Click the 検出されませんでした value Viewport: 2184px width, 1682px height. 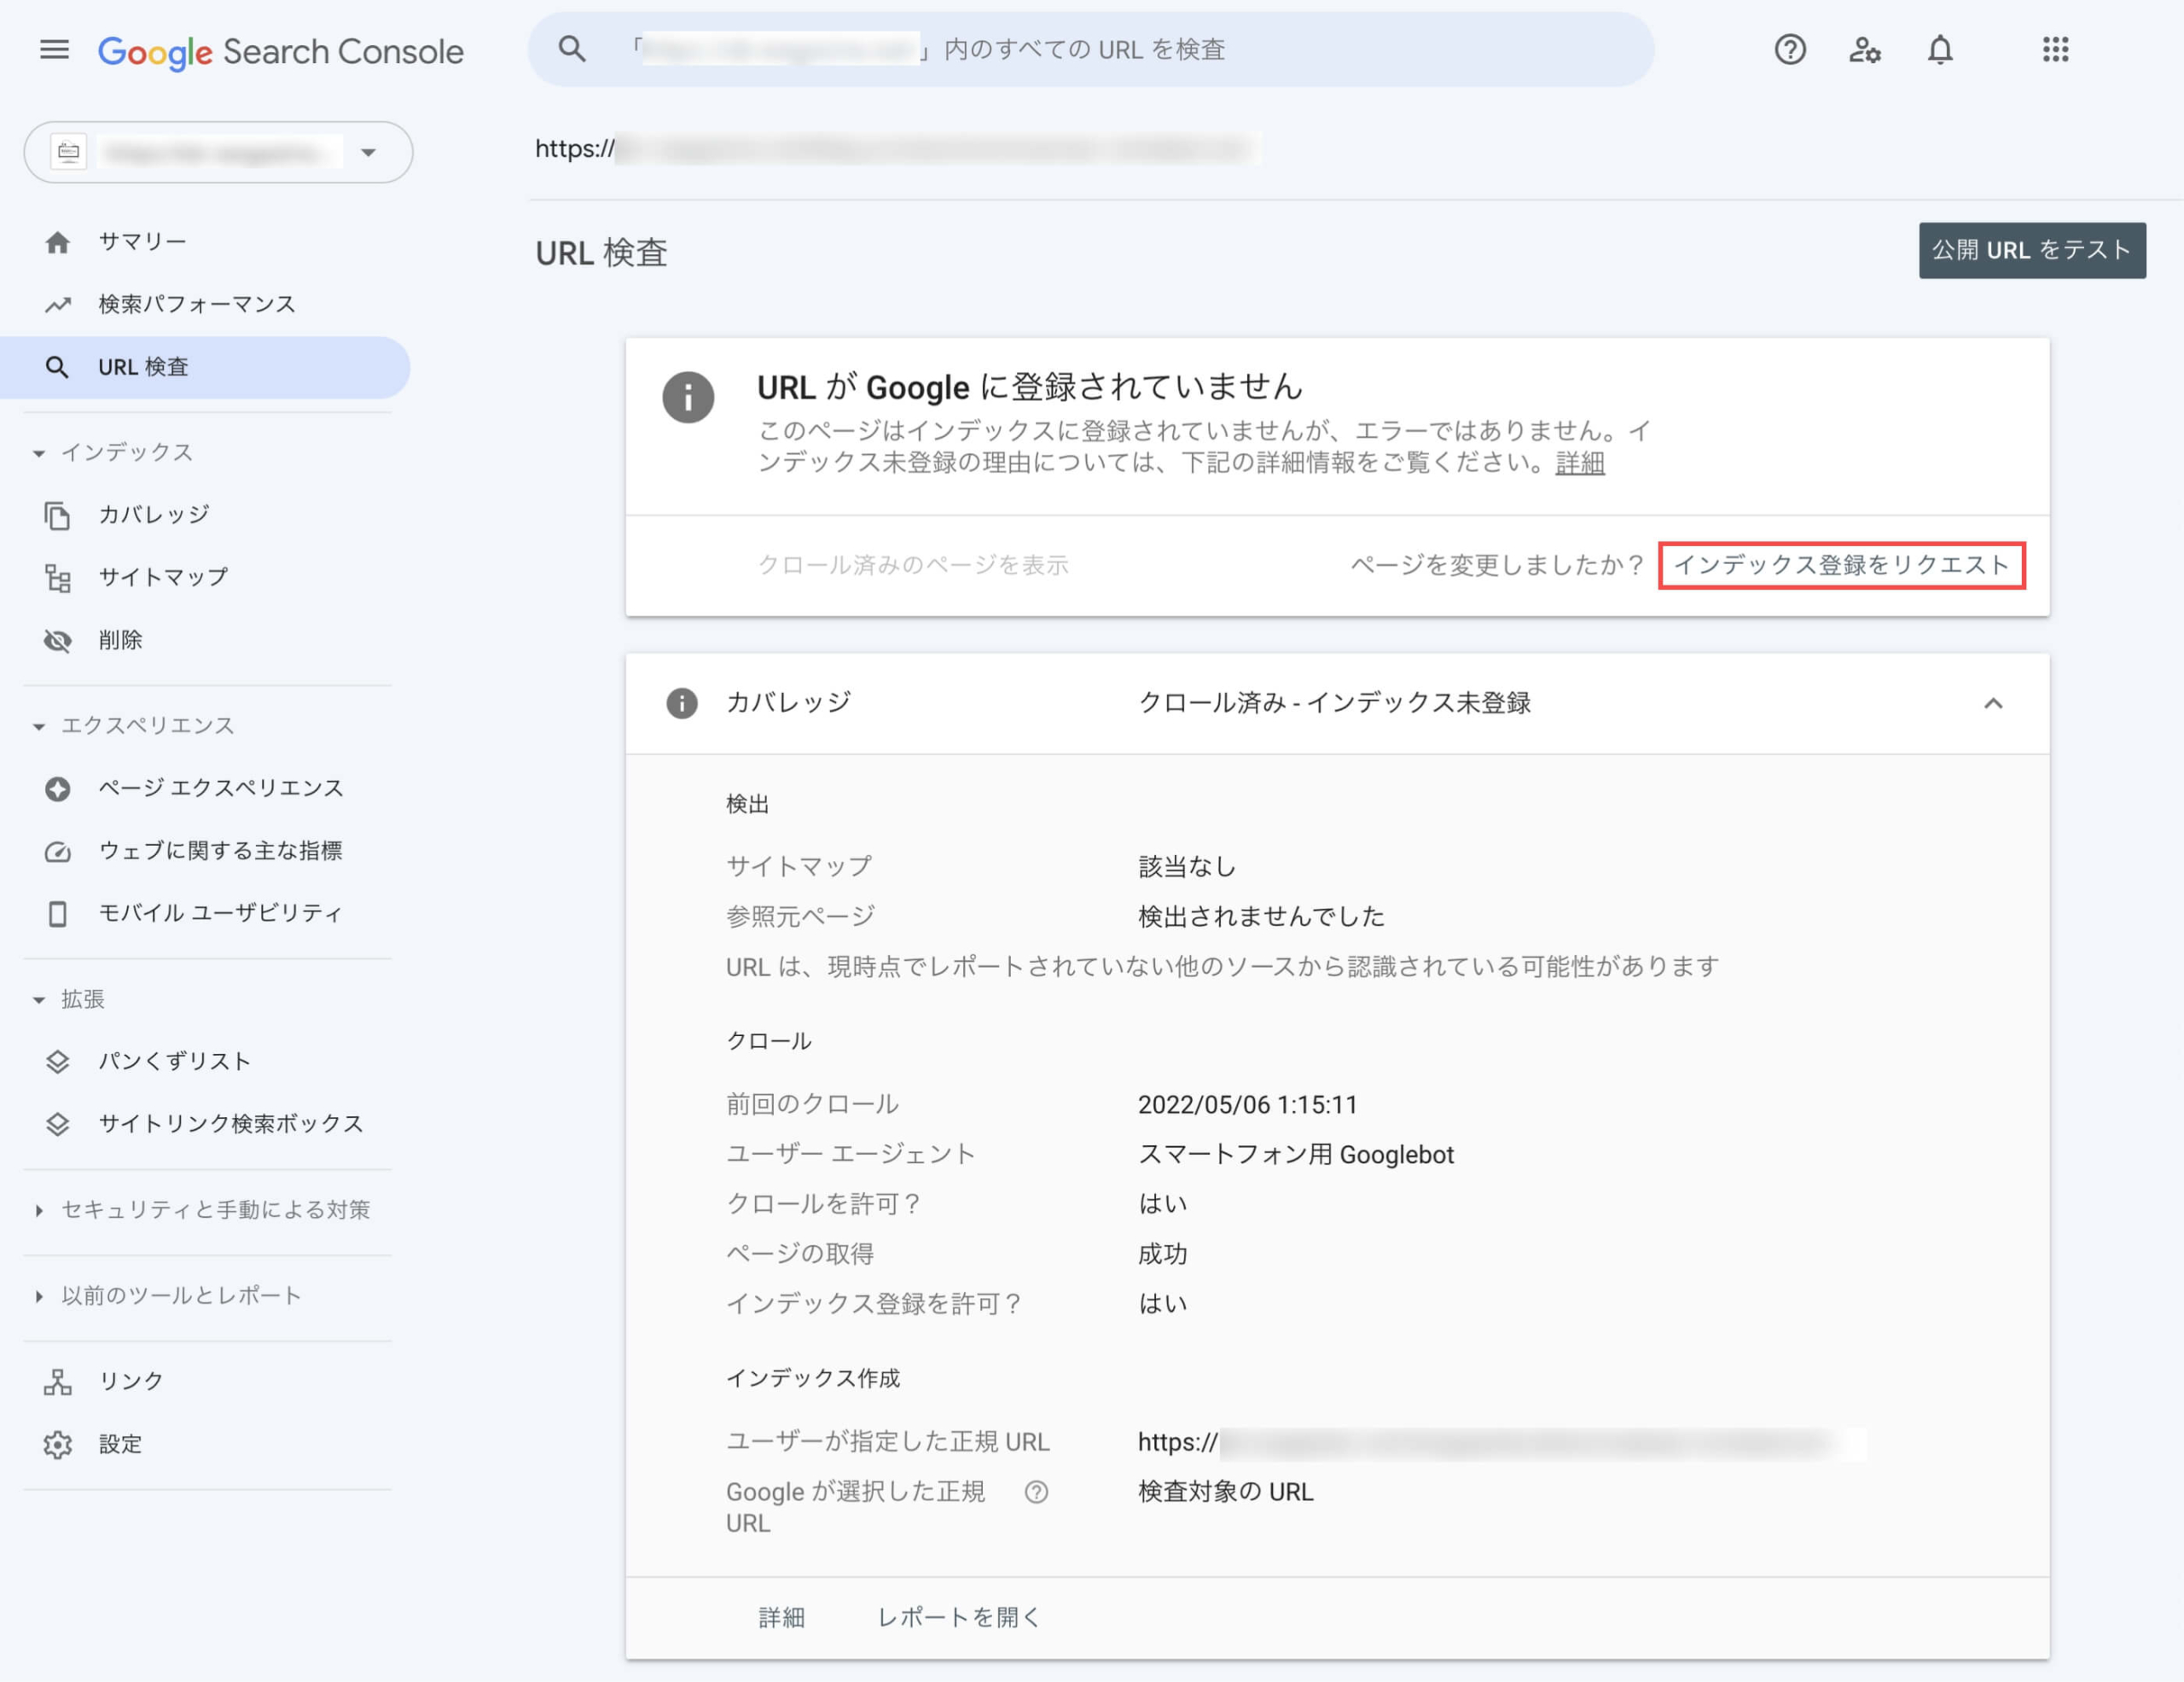1261,917
